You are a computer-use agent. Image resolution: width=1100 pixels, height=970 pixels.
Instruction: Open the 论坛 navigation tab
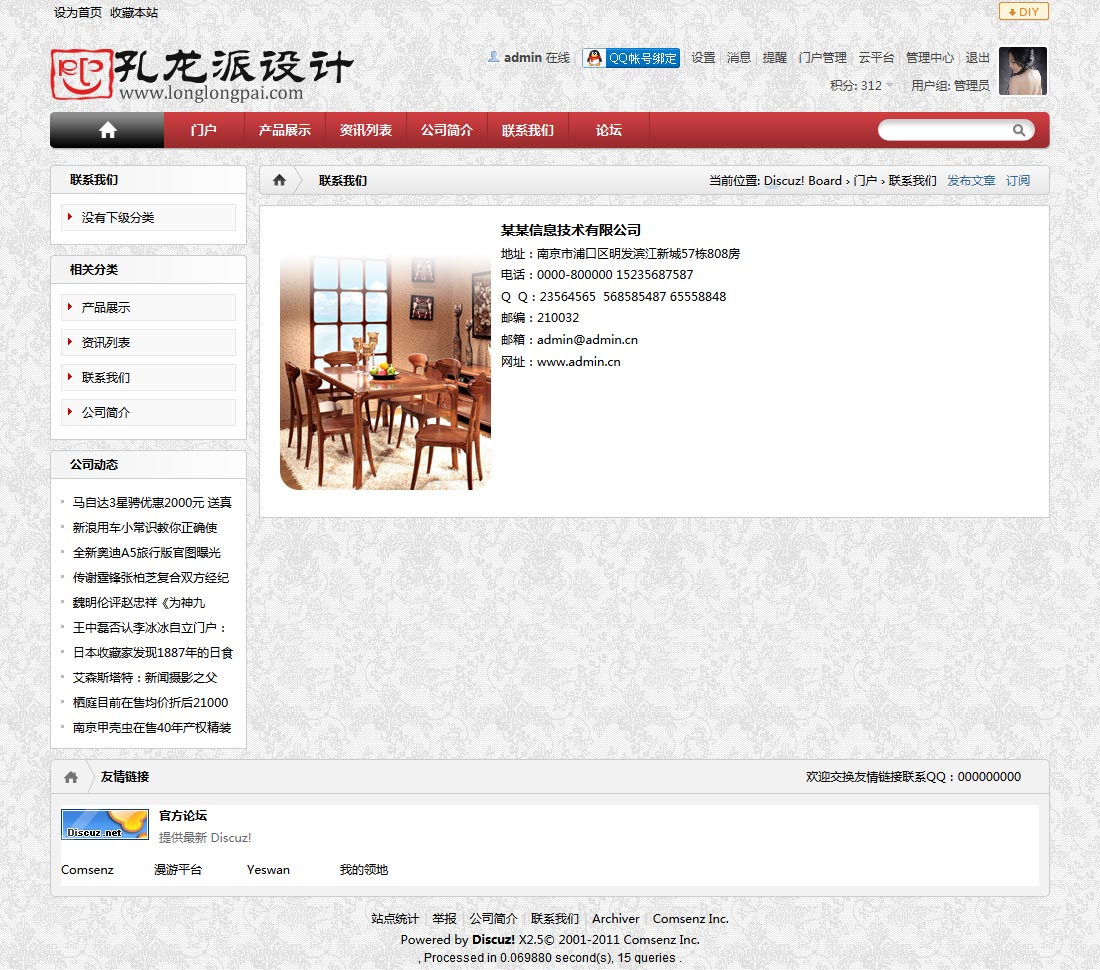[x=608, y=130]
